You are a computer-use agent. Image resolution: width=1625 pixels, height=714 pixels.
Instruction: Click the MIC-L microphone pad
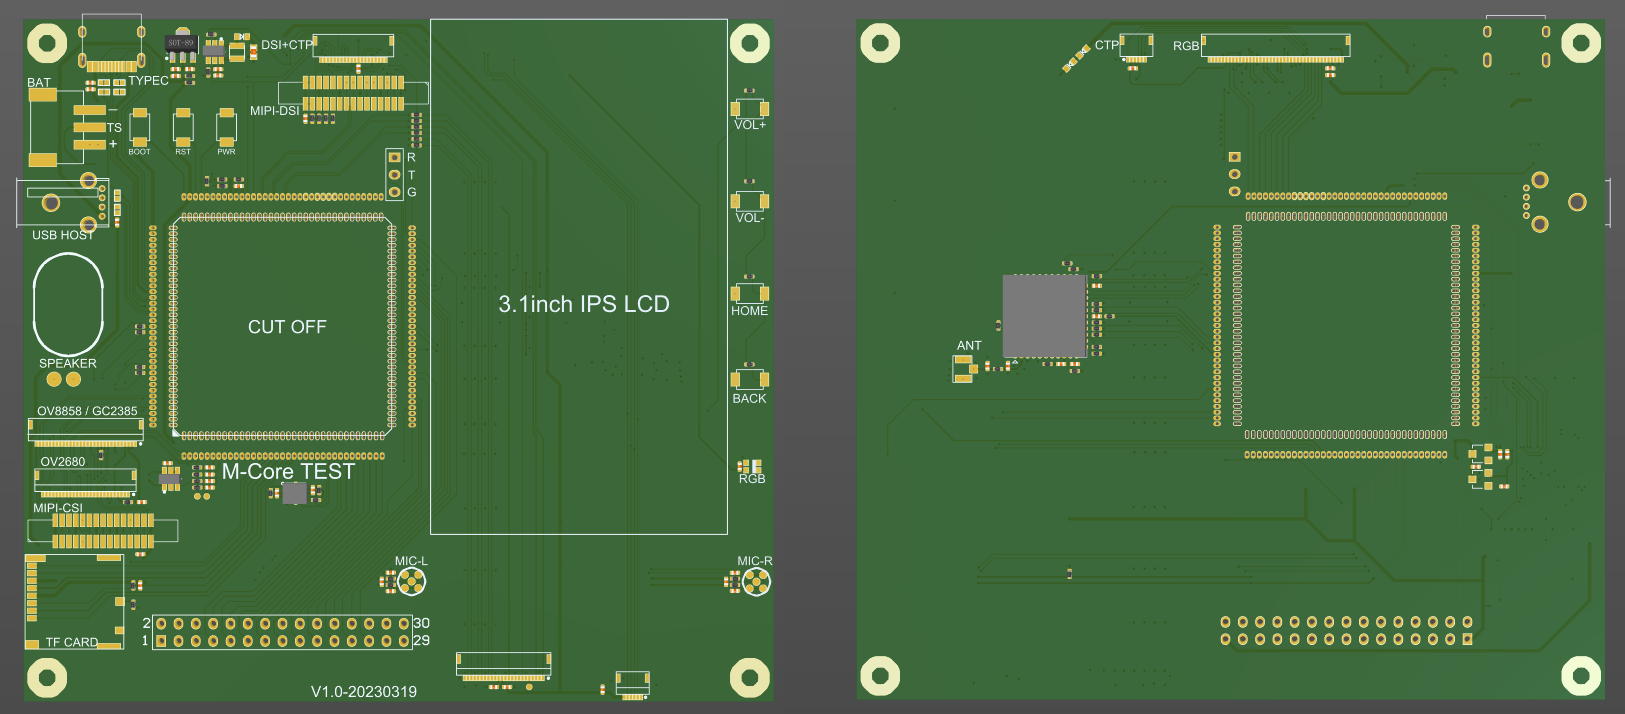coord(411,581)
